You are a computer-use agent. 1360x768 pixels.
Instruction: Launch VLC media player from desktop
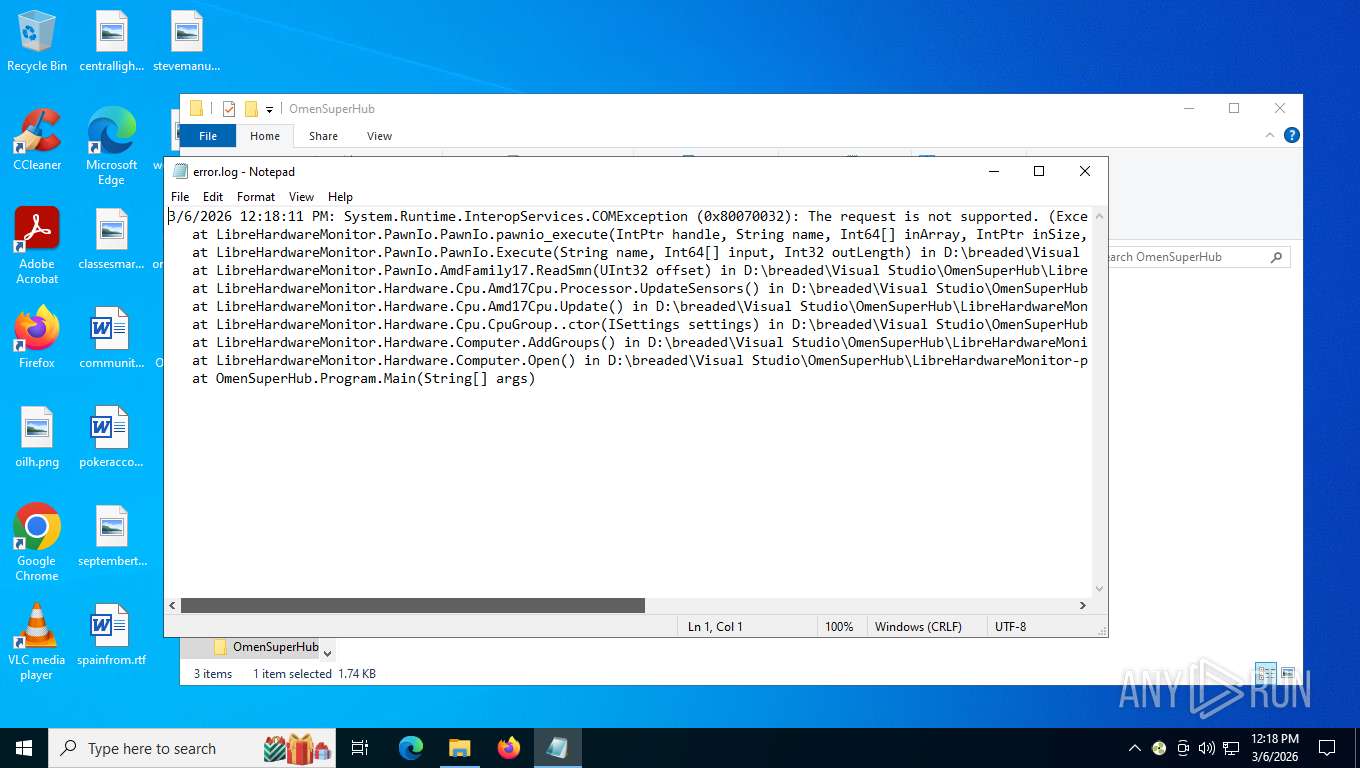click(x=37, y=641)
